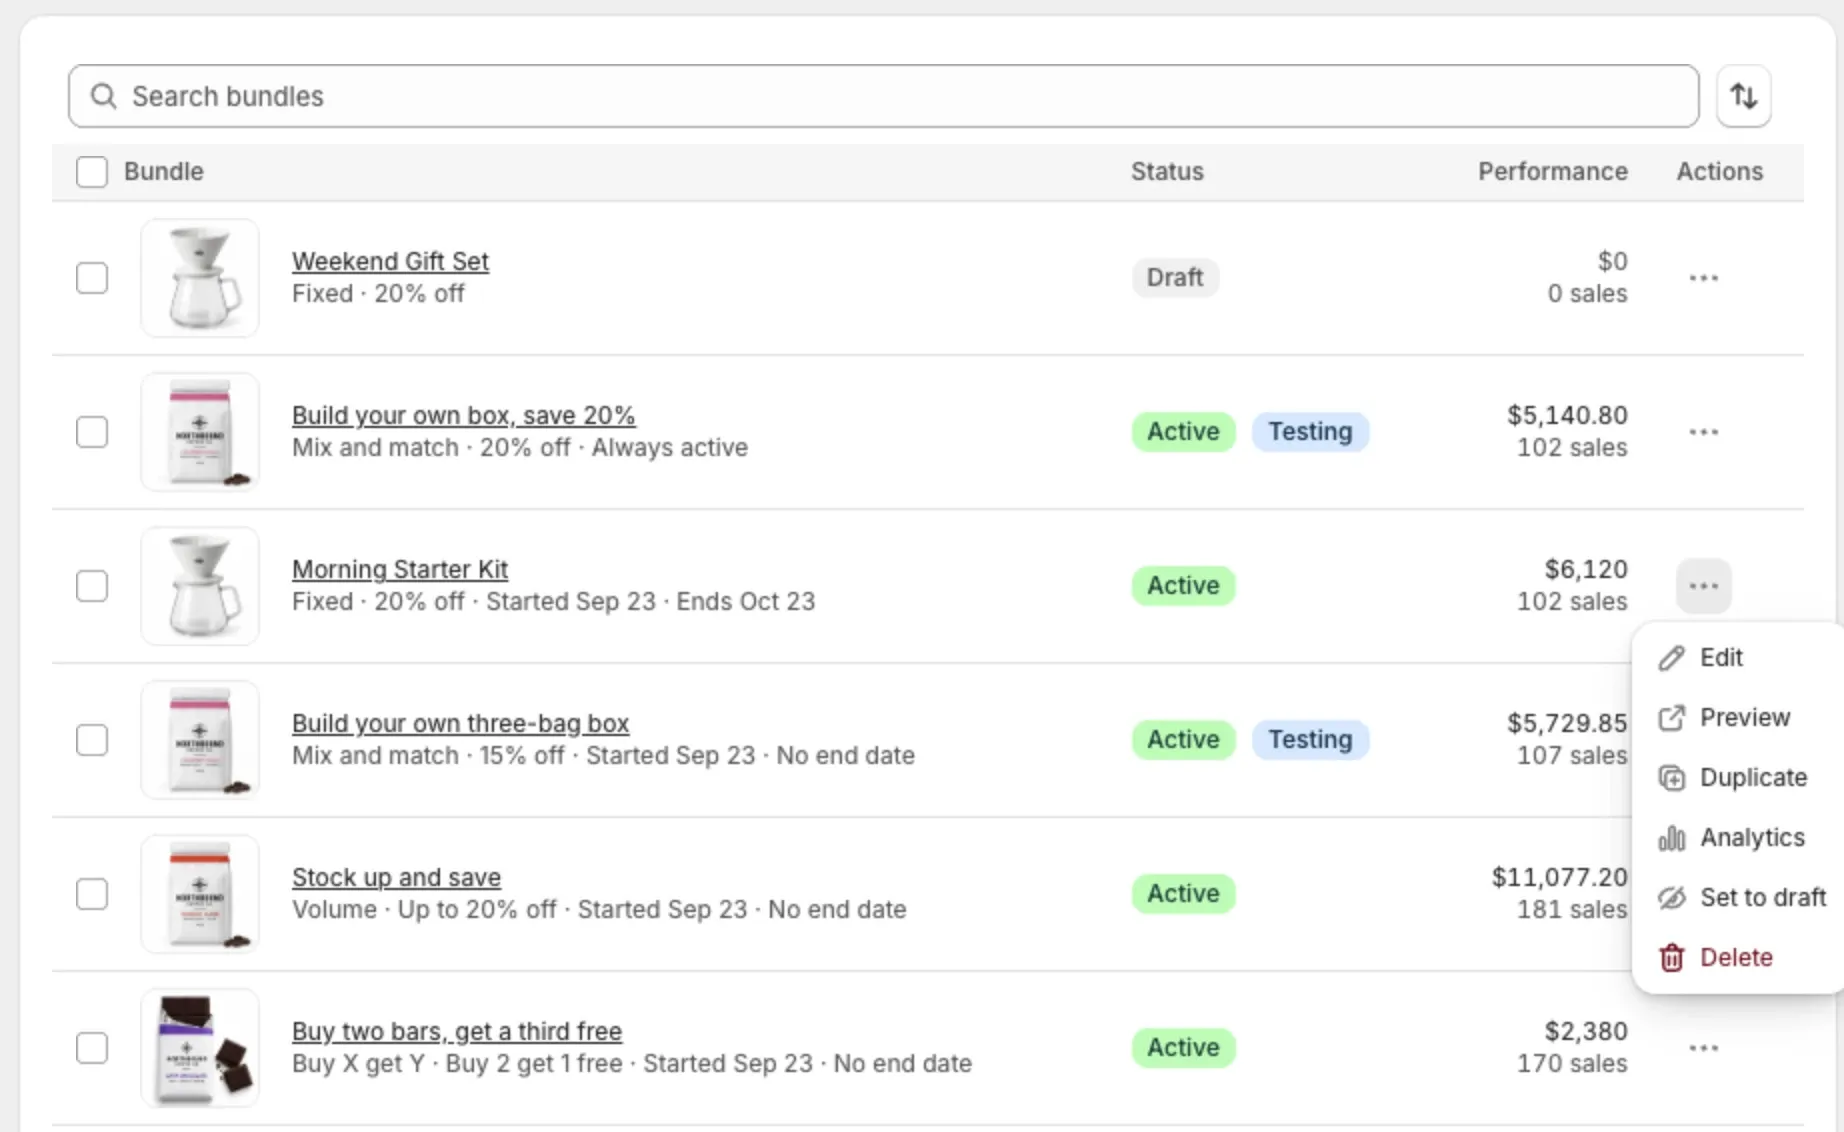Close the Morning Starter Kit actions menu button

pos(1703,586)
